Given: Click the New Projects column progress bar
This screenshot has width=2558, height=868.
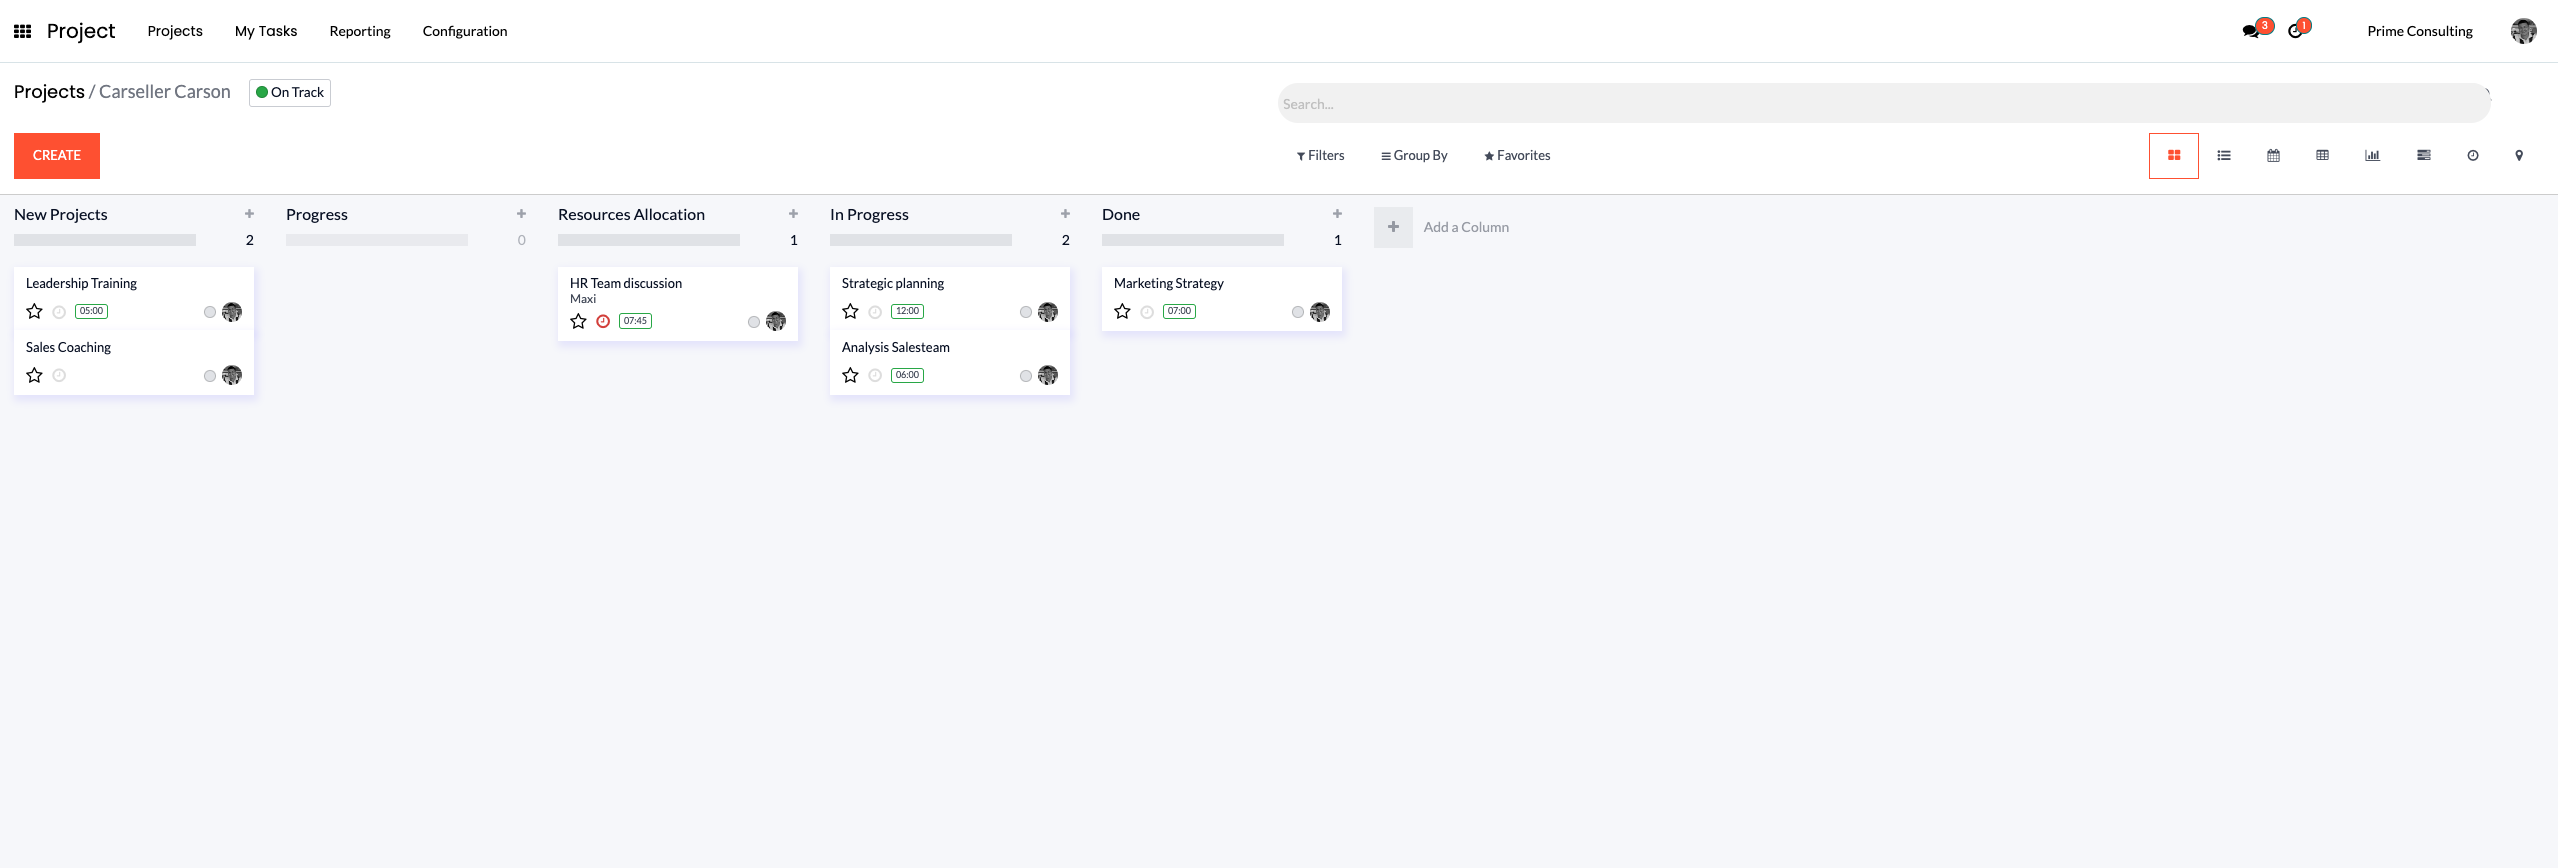Looking at the screenshot, I should [105, 240].
